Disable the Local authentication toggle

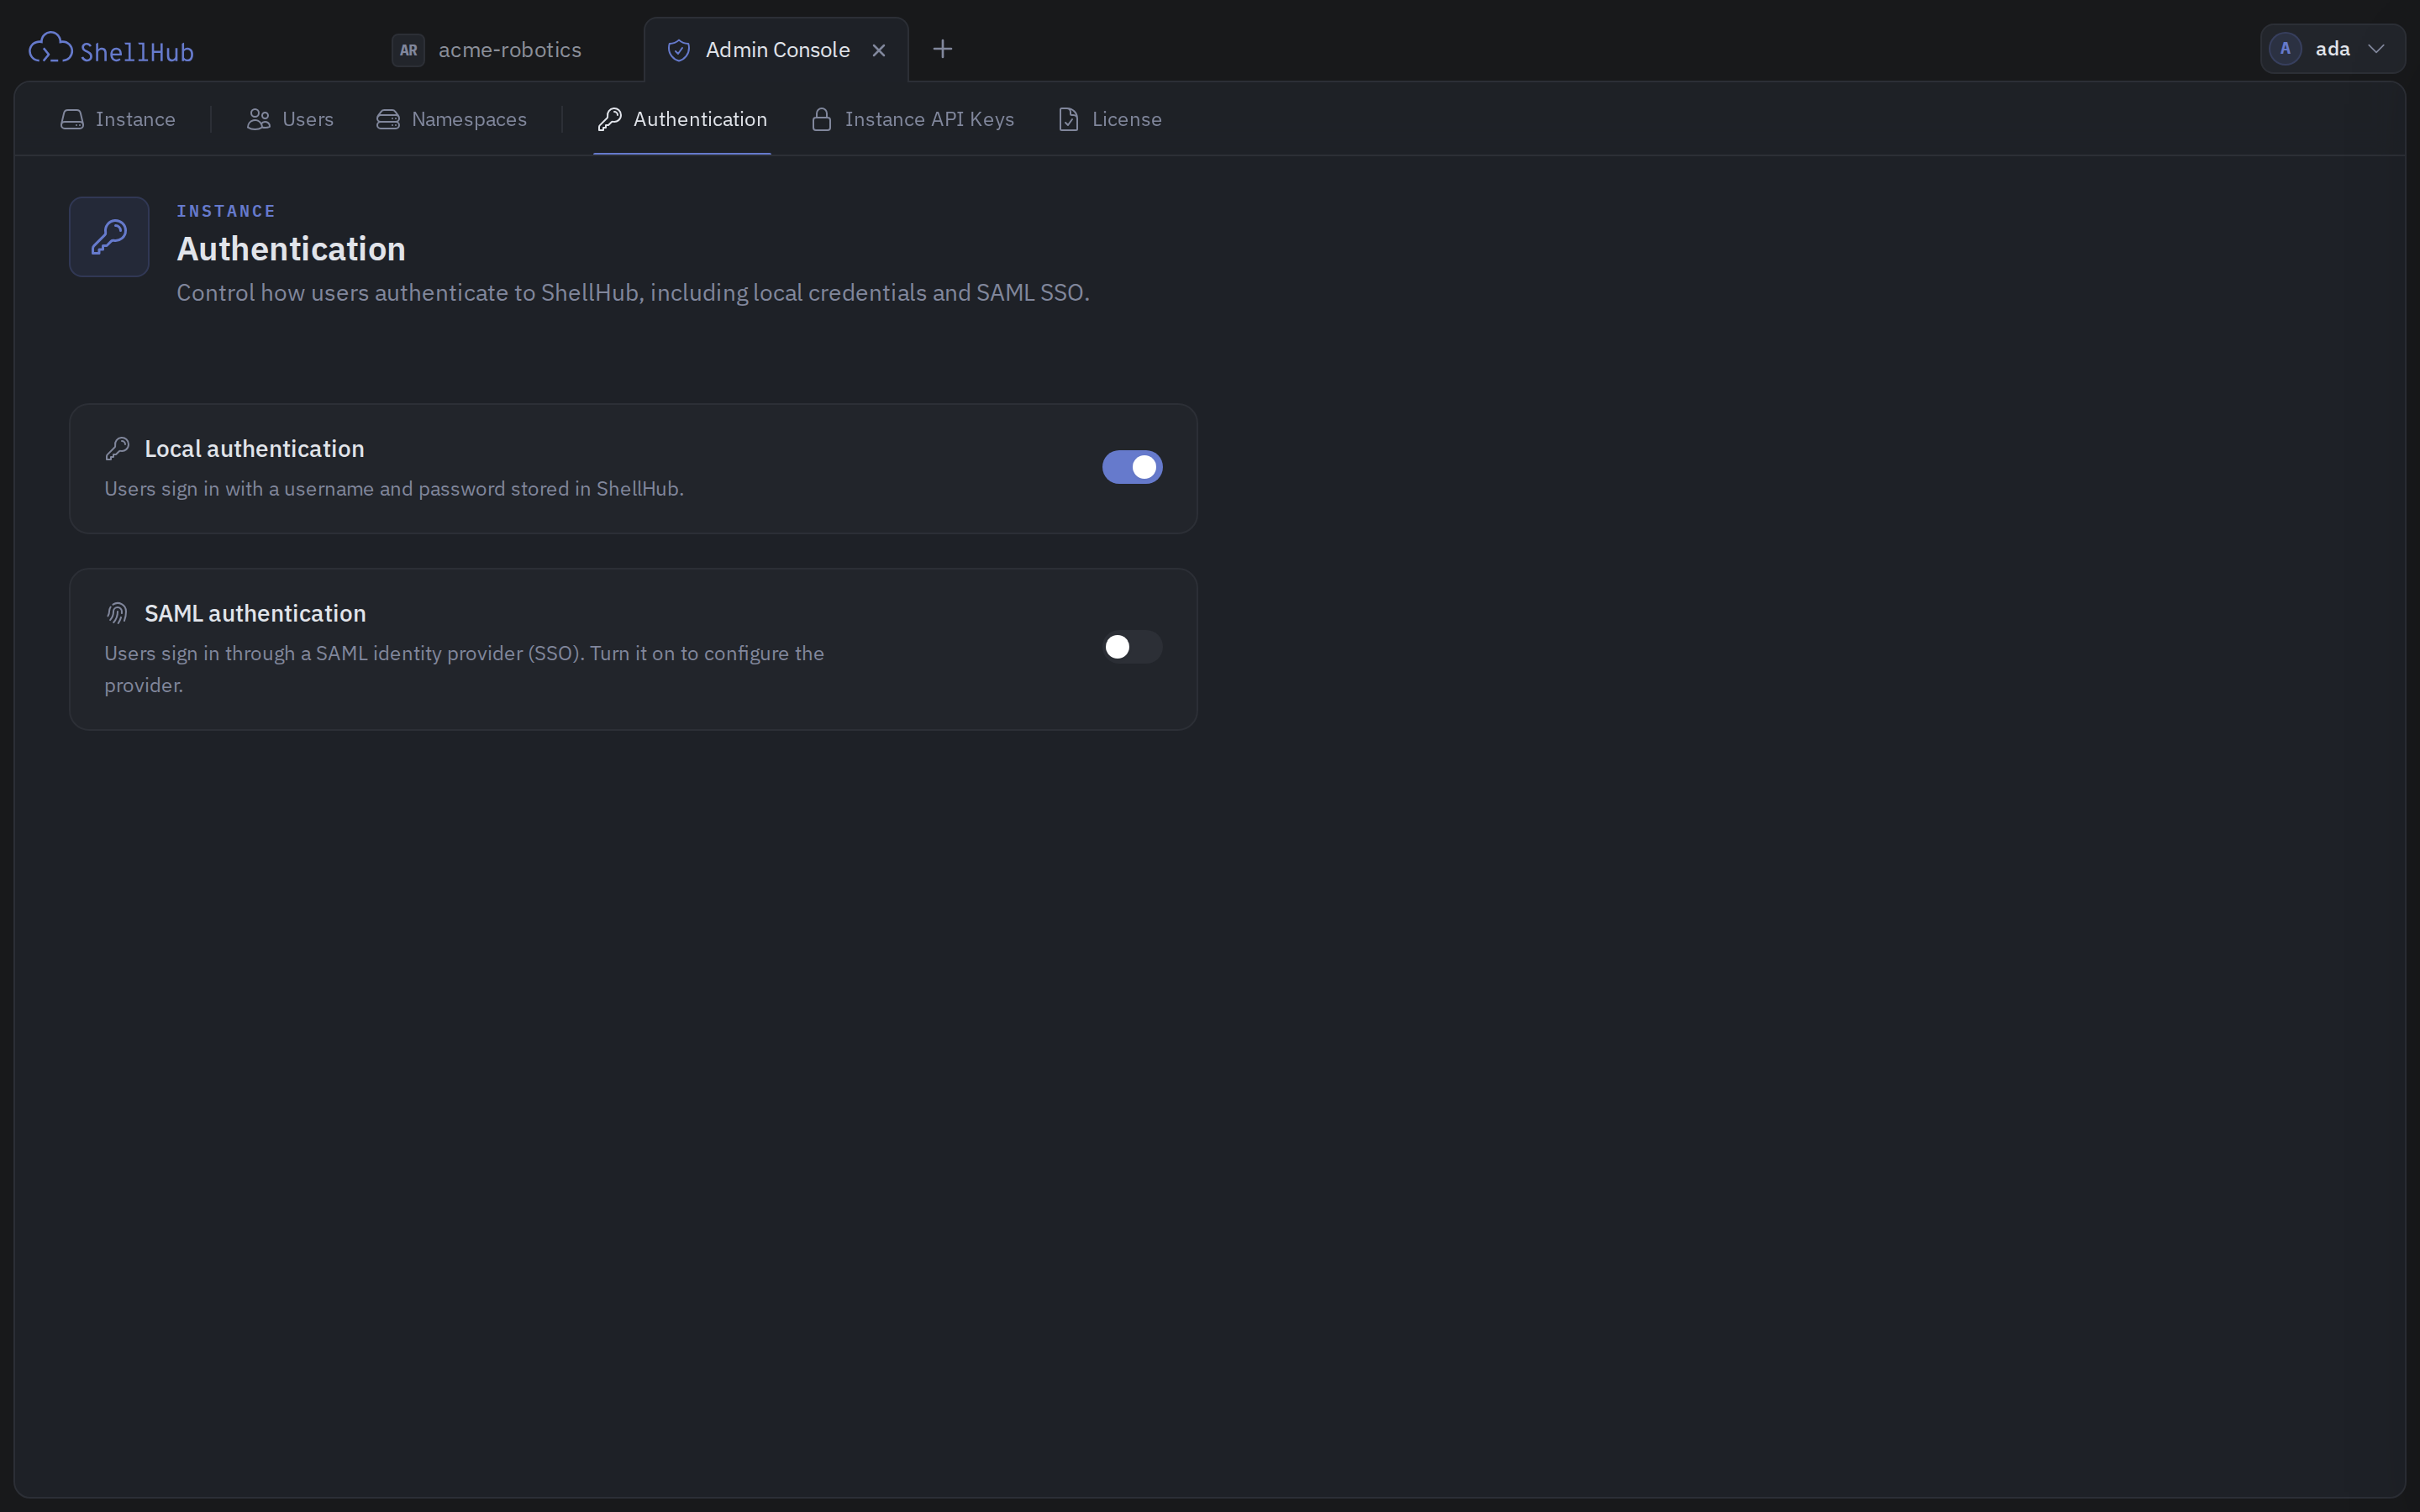click(1132, 467)
